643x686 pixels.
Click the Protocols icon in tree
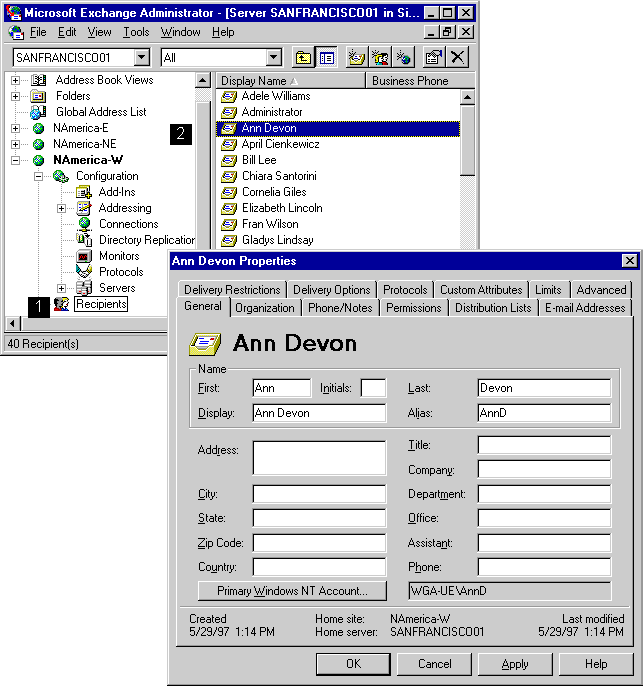coord(84,272)
